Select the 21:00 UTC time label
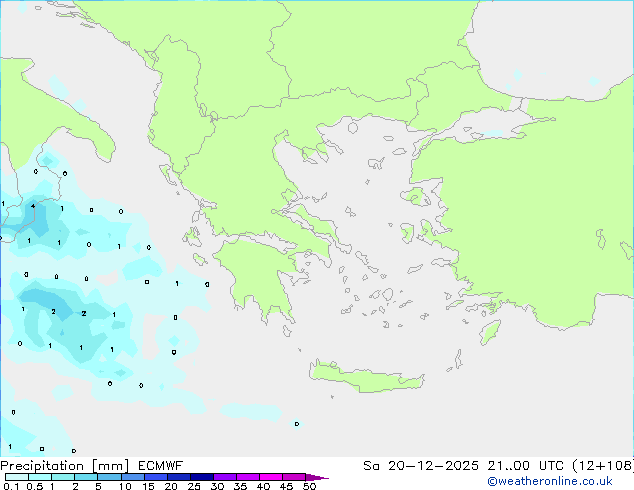Screen dimensions: 634x490 pyautogui.click(x=525, y=466)
